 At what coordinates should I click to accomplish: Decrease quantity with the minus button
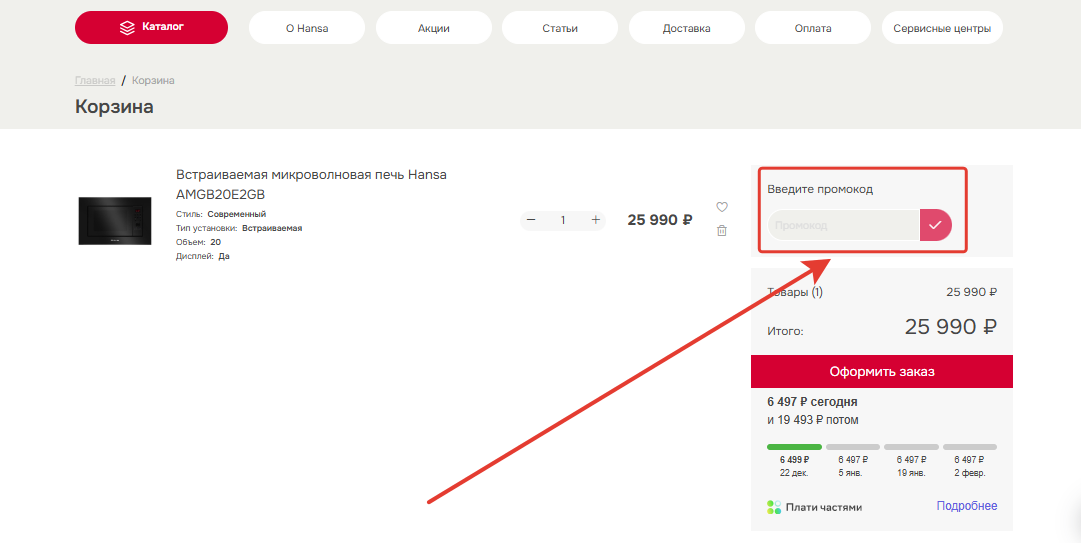[x=531, y=220]
